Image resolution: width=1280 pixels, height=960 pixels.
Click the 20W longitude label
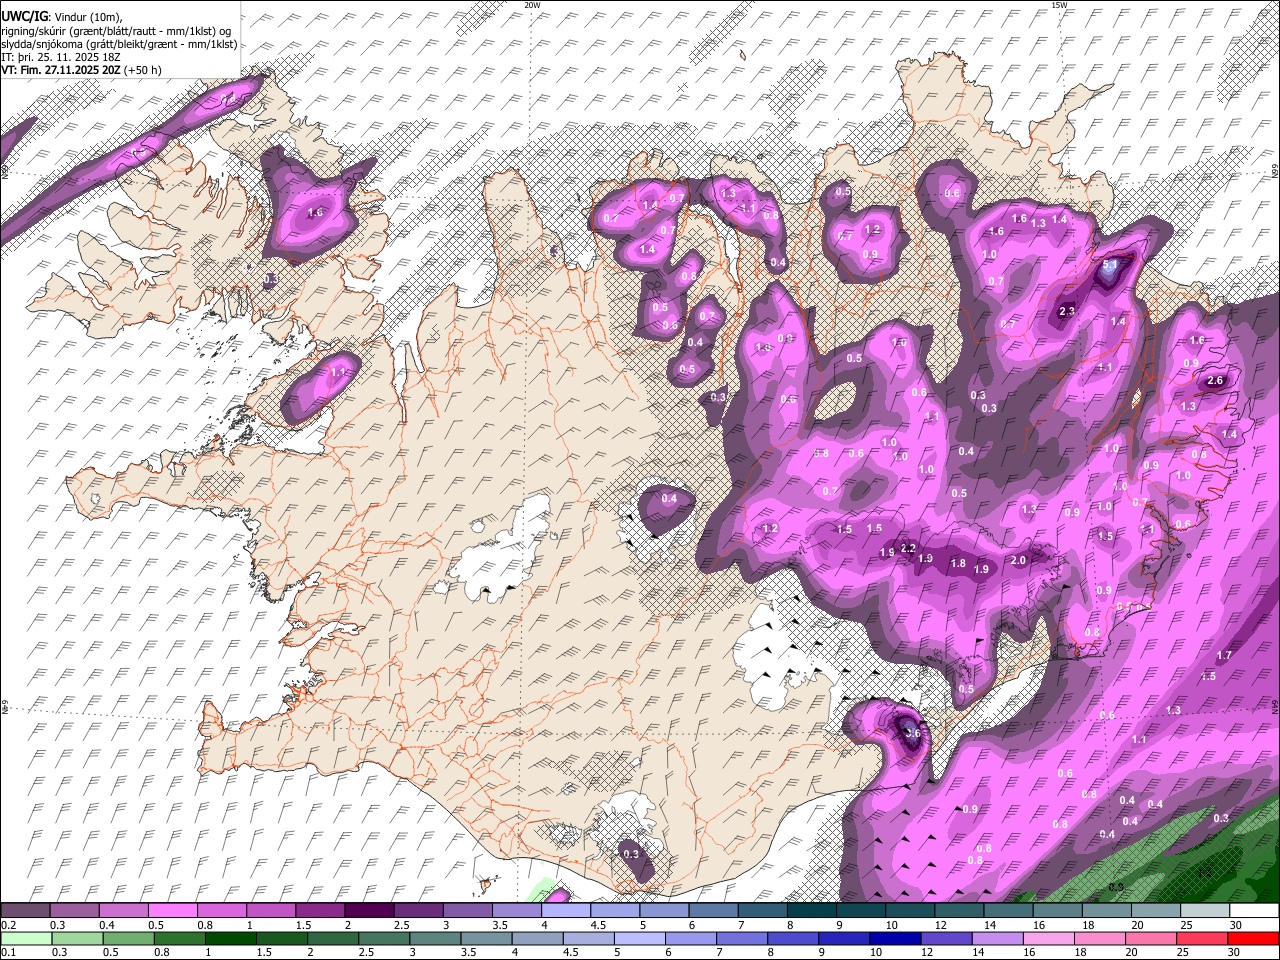click(532, 5)
